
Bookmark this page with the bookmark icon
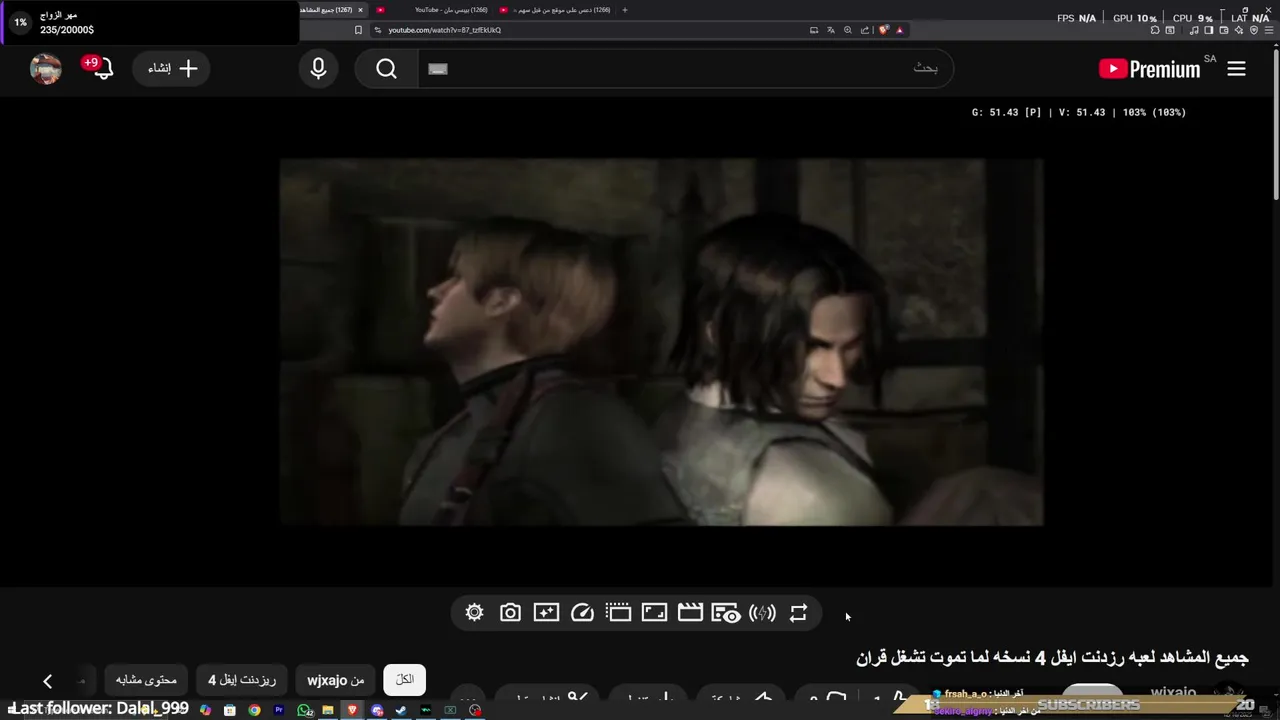click(x=358, y=30)
